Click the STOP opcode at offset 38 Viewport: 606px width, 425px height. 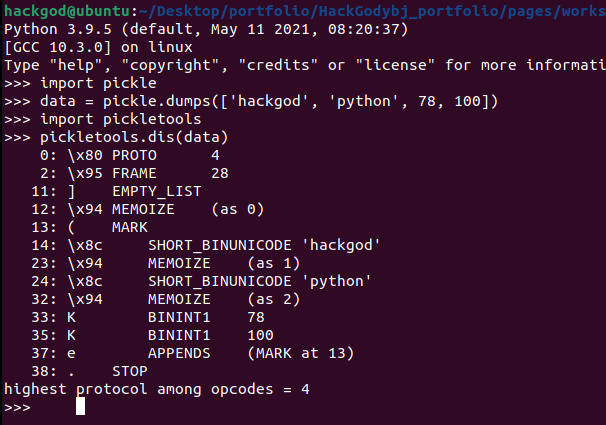(x=130, y=371)
